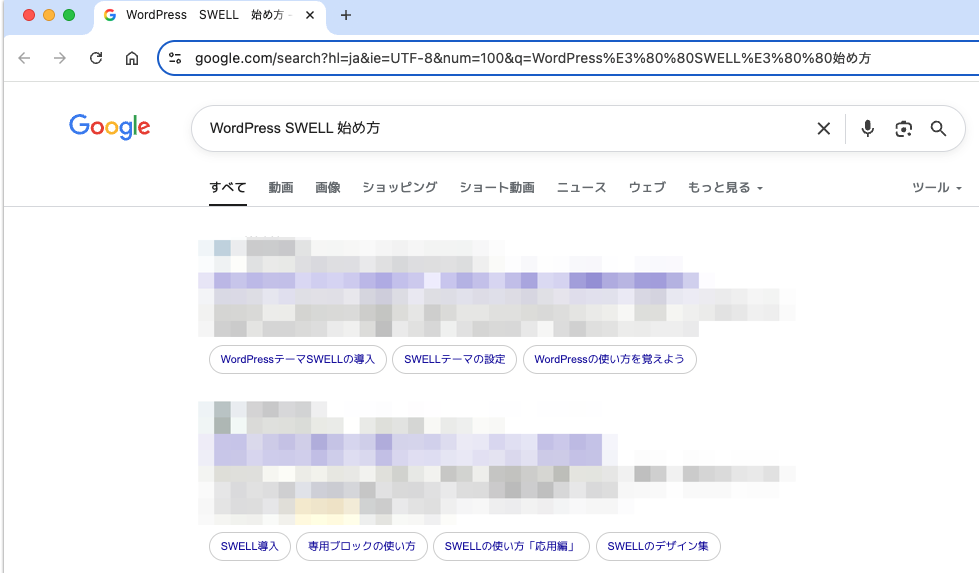The width and height of the screenshot is (979, 573).
Task: Expand the もっと見る dropdown
Action: click(x=725, y=188)
